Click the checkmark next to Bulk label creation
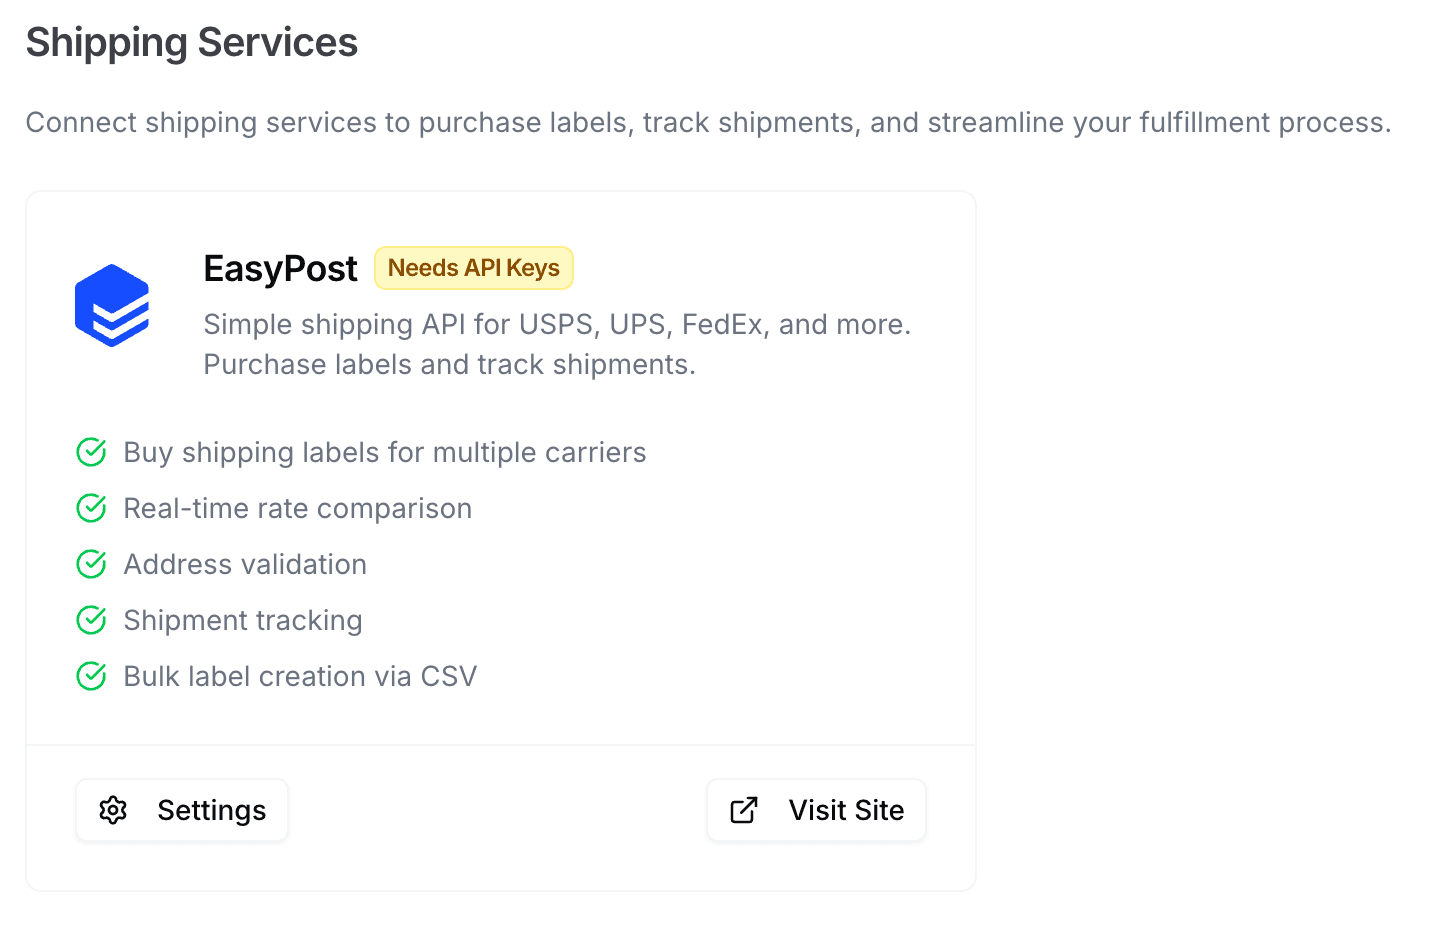The height and width of the screenshot is (932, 1430). tap(91, 676)
